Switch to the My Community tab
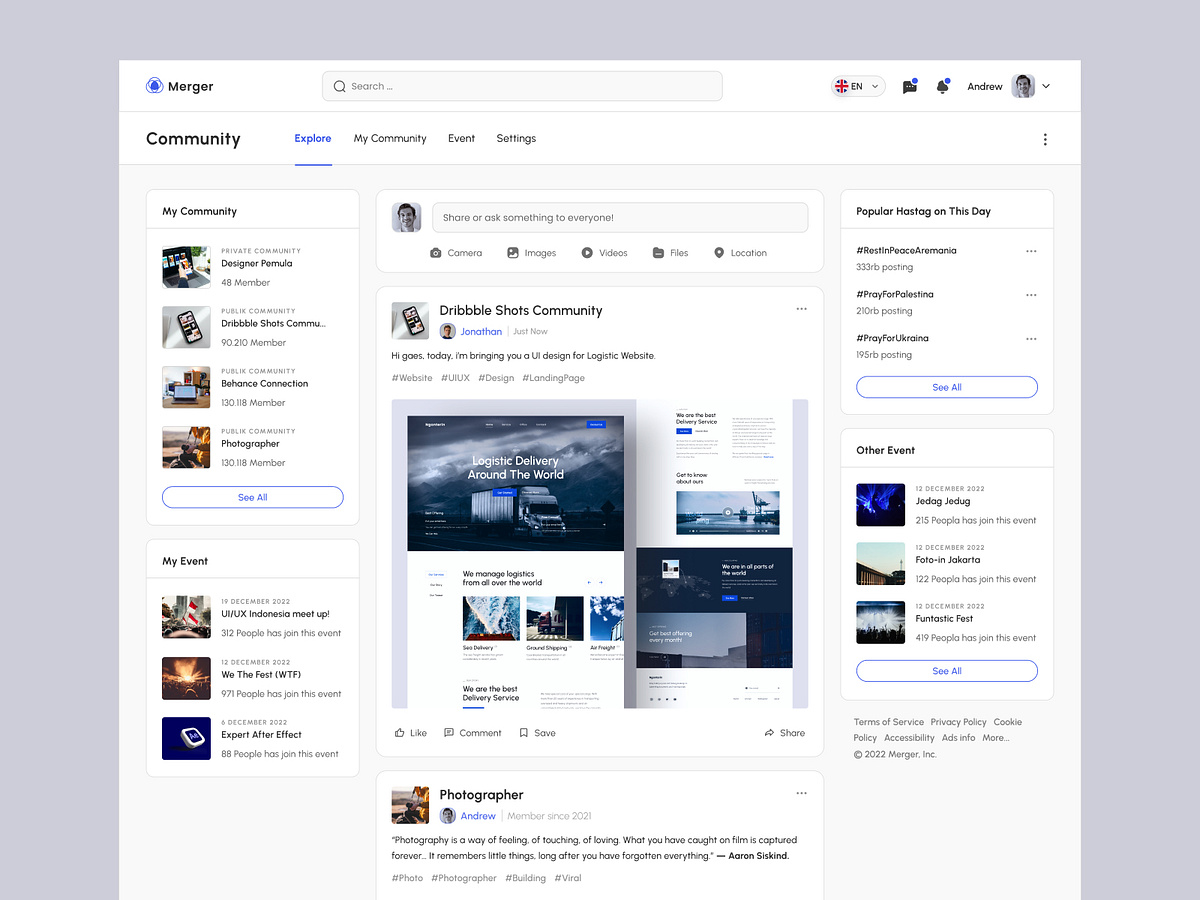 coord(390,138)
